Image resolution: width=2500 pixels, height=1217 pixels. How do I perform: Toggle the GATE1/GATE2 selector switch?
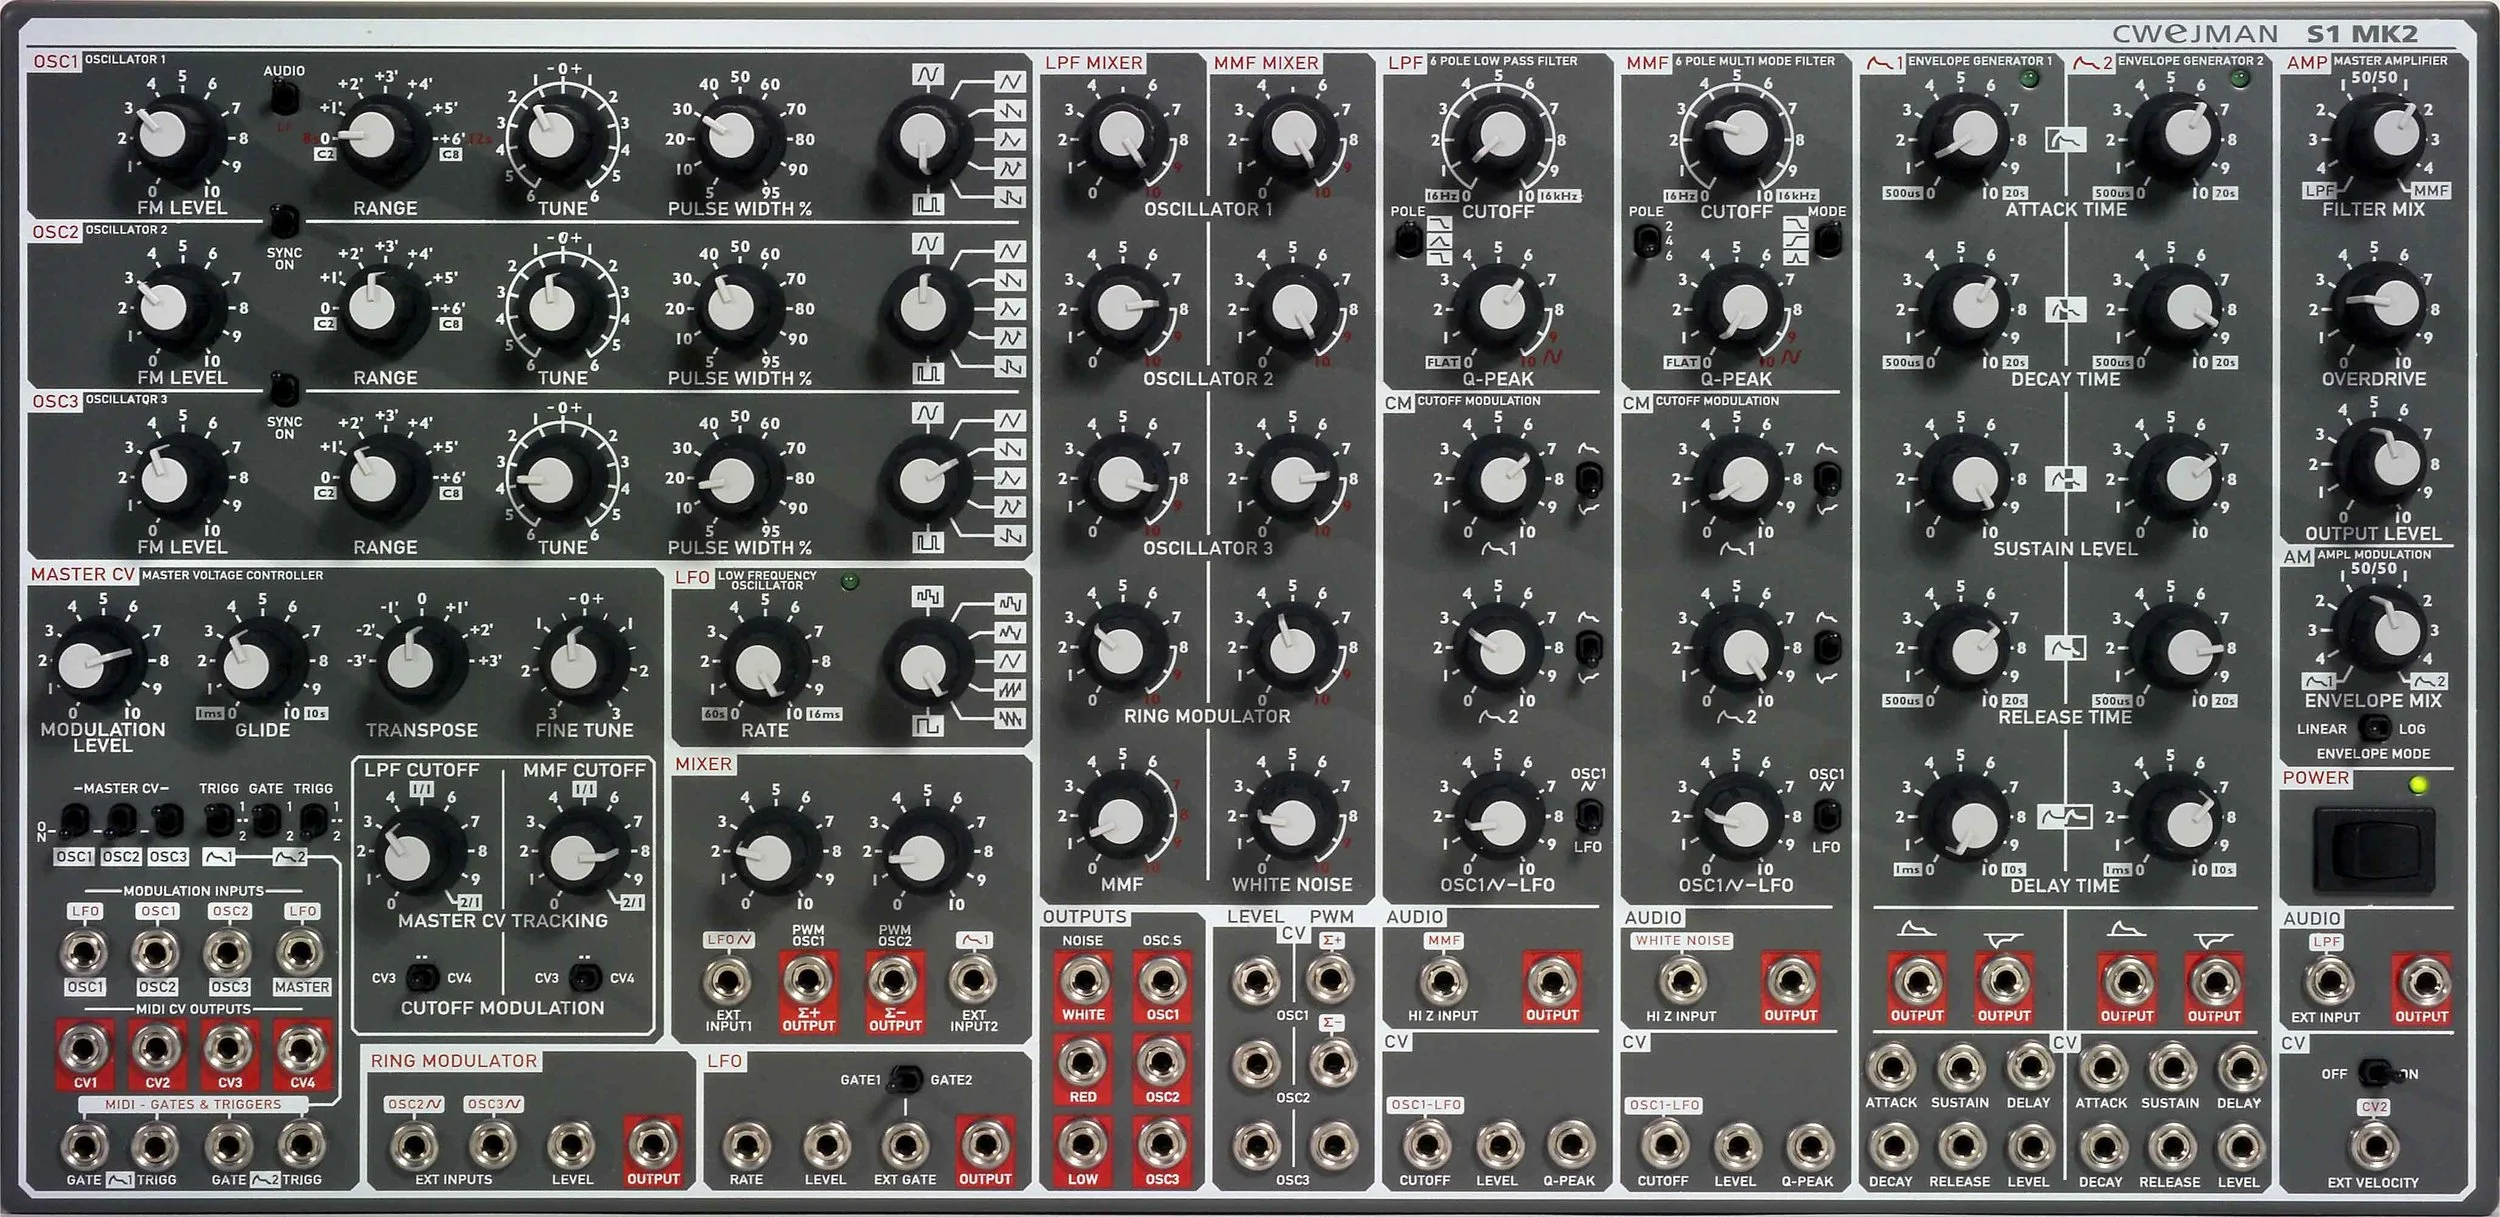coord(906,1079)
